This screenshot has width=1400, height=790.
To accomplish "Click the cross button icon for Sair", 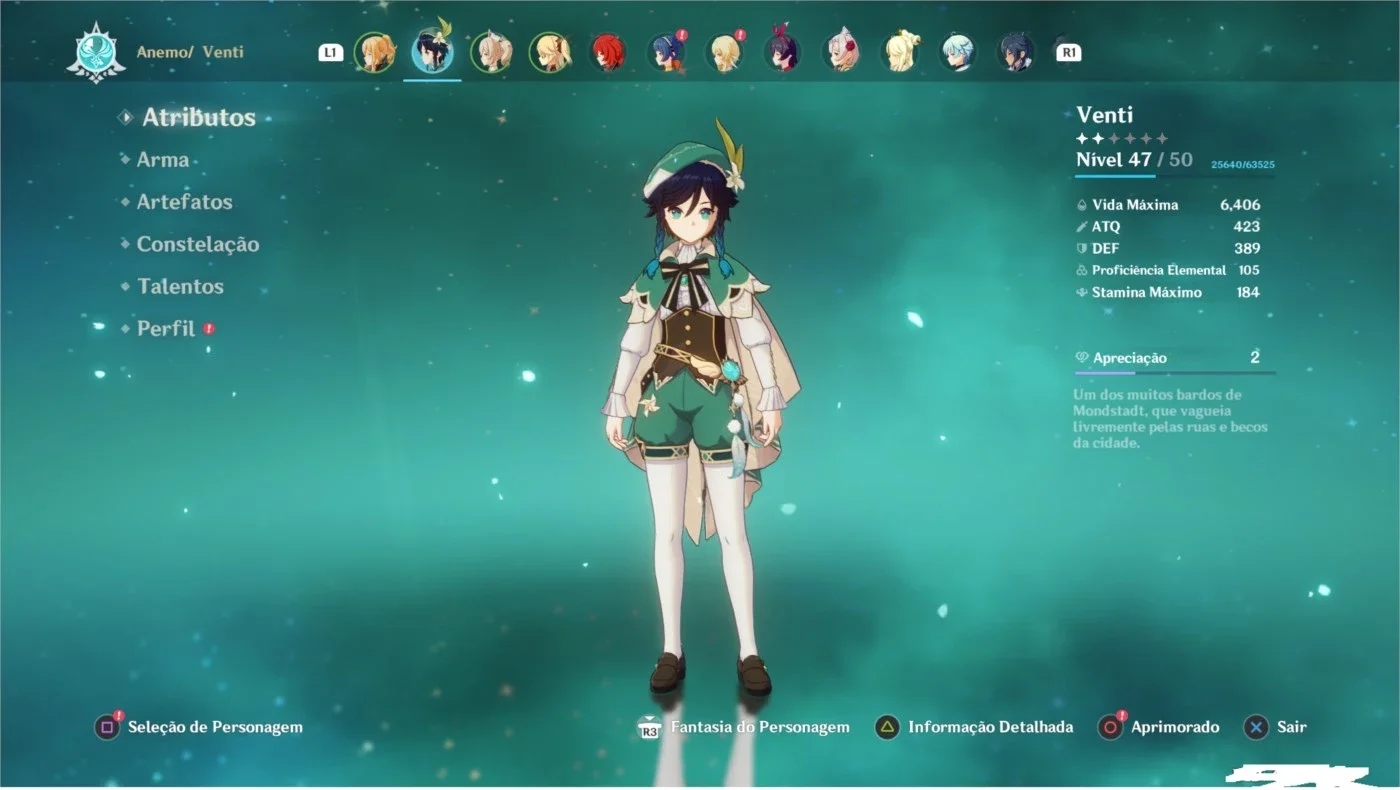I will tap(1256, 727).
